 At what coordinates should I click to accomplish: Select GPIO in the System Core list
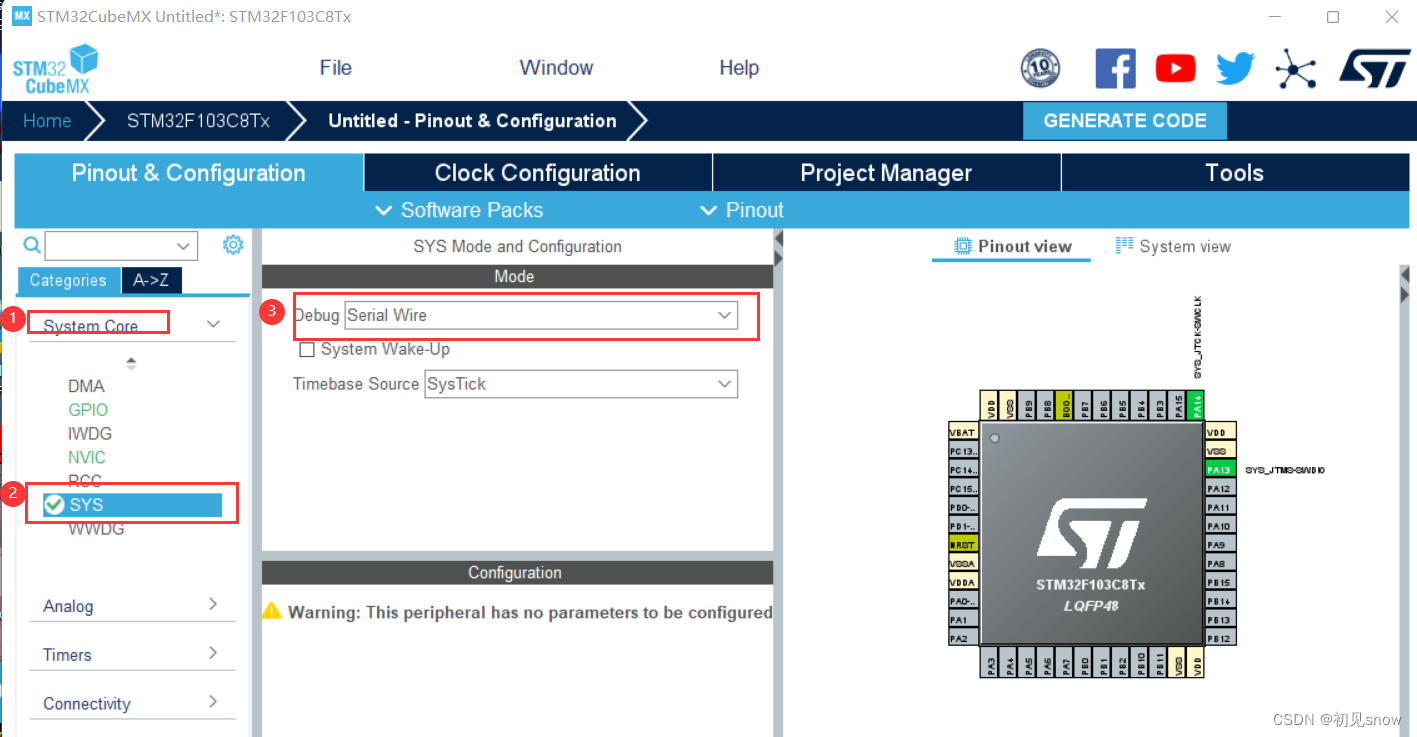point(88,410)
